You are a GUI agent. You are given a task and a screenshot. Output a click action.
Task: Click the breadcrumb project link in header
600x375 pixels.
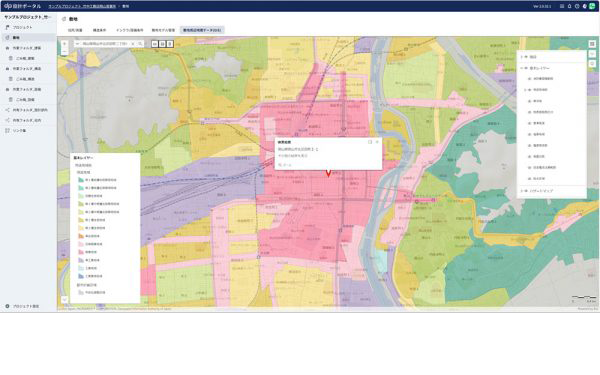point(82,6)
